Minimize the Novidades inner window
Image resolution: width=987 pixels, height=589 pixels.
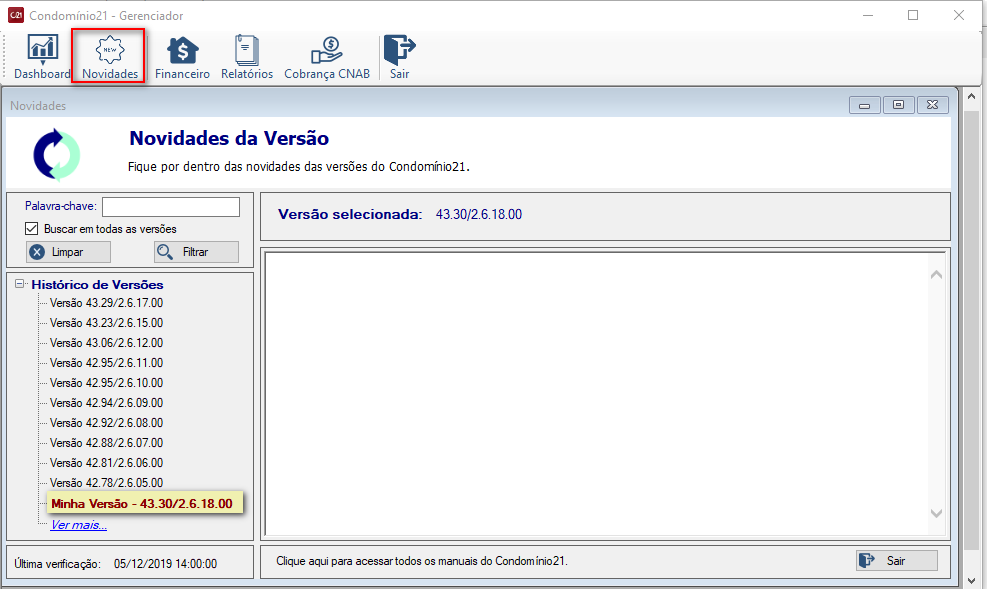pos(864,105)
